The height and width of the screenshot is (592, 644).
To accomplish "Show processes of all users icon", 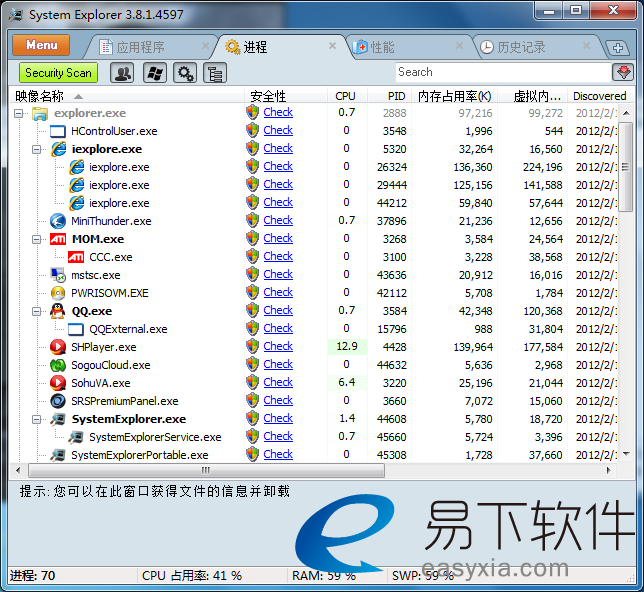I will (x=122, y=73).
